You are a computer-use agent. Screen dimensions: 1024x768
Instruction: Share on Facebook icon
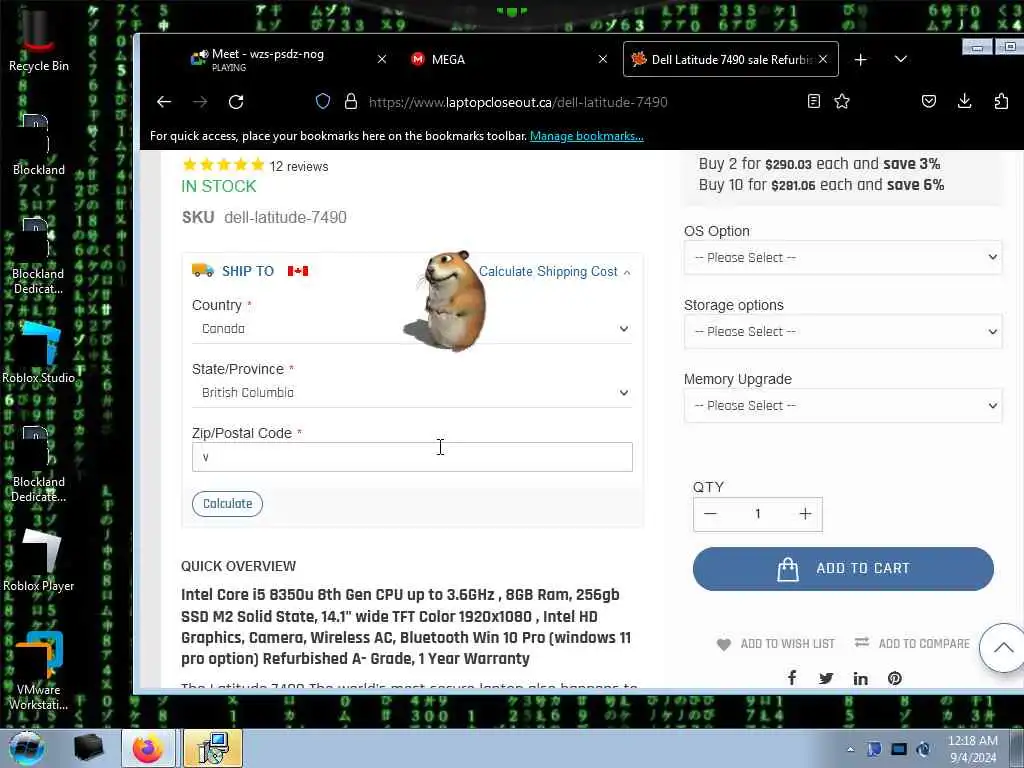(x=792, y=678)
